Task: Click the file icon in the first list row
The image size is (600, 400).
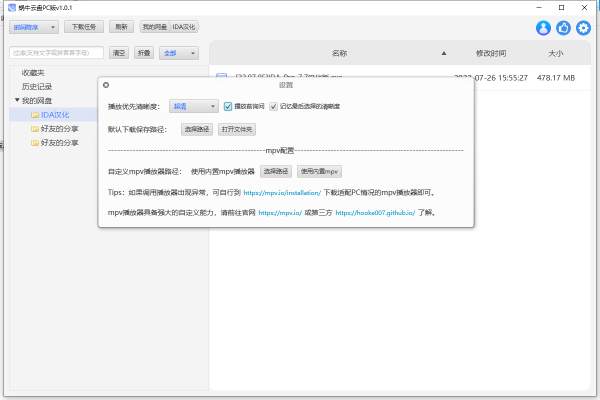Action: [x=222, y=76]
